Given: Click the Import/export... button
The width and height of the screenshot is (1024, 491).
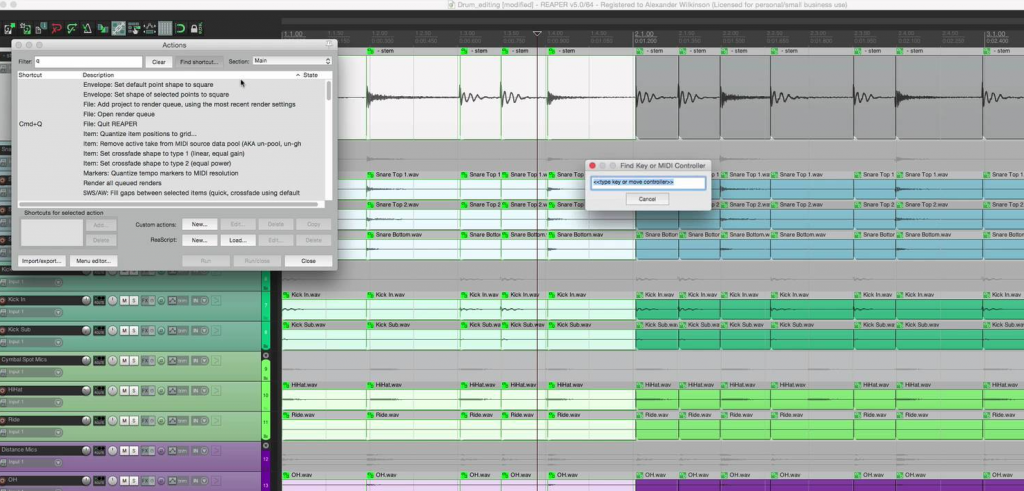Looking at the screenshot, I should [x=41, y=261].
